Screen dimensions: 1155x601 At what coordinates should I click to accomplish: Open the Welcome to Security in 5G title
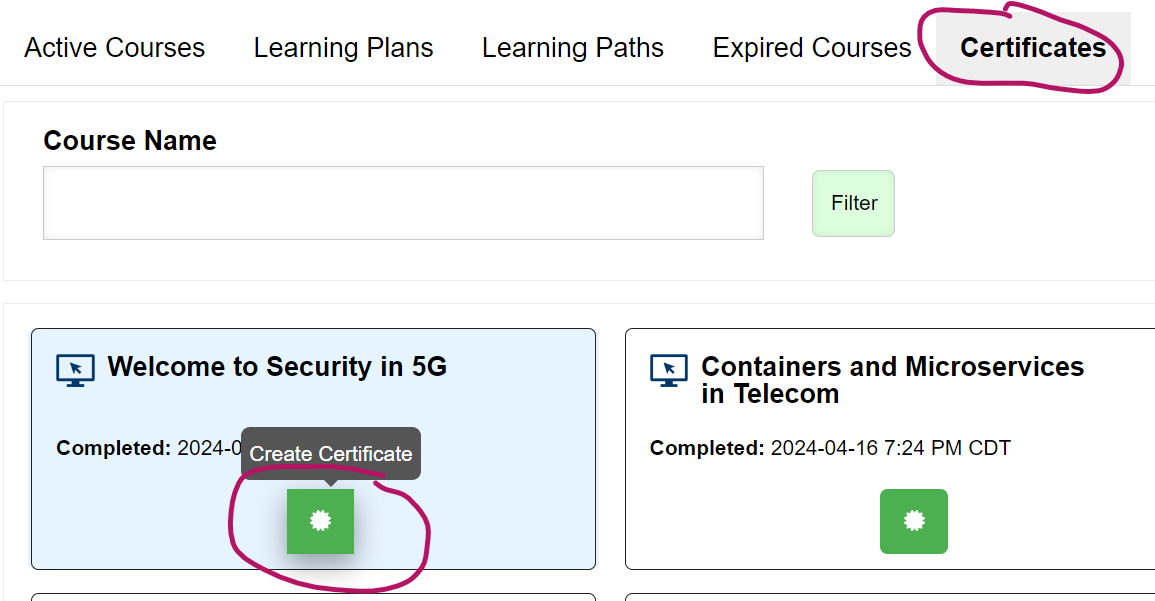(x=277, y=367)
